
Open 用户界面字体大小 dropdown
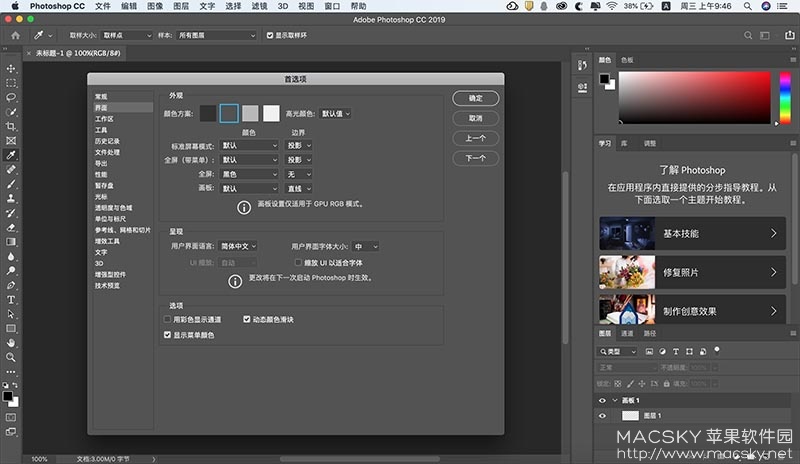(366, 247)
